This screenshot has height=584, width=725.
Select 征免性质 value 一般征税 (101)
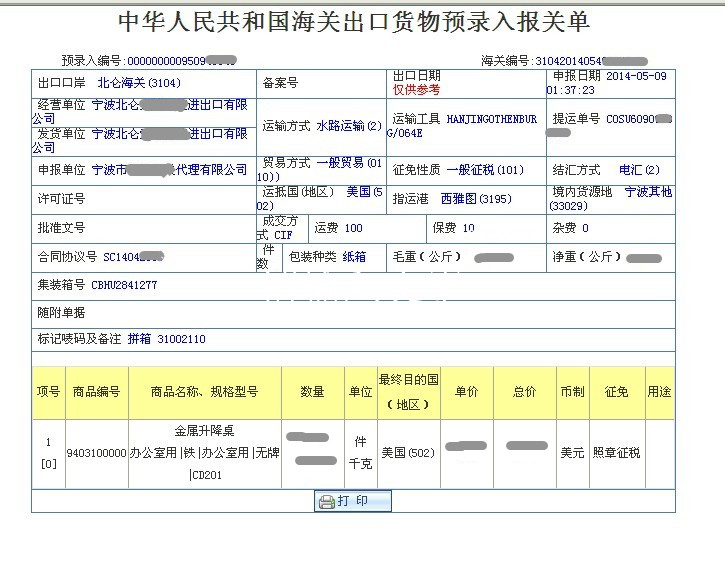(485, 170)
